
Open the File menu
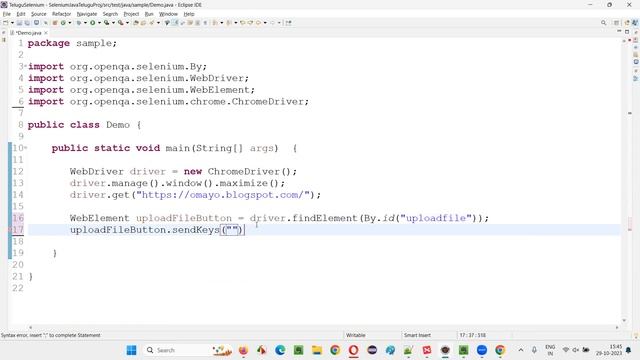pyautogui.click(x=7, y=14)
